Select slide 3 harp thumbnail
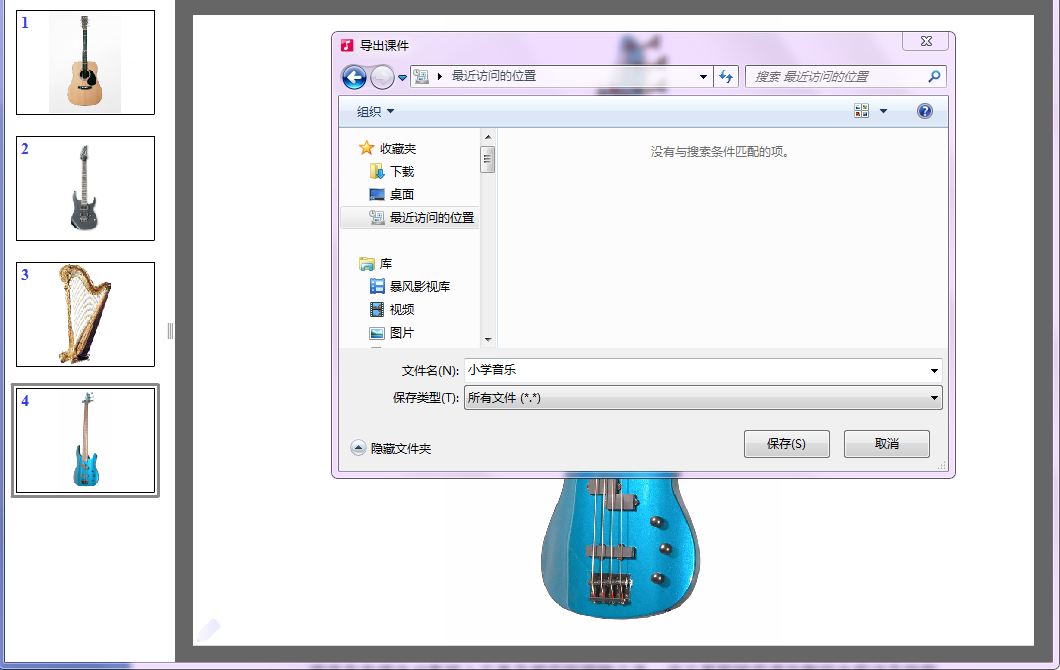Image resolution: width=1060 pixels, height=670 pixels. pyautogui.click(x=85, y=314)
